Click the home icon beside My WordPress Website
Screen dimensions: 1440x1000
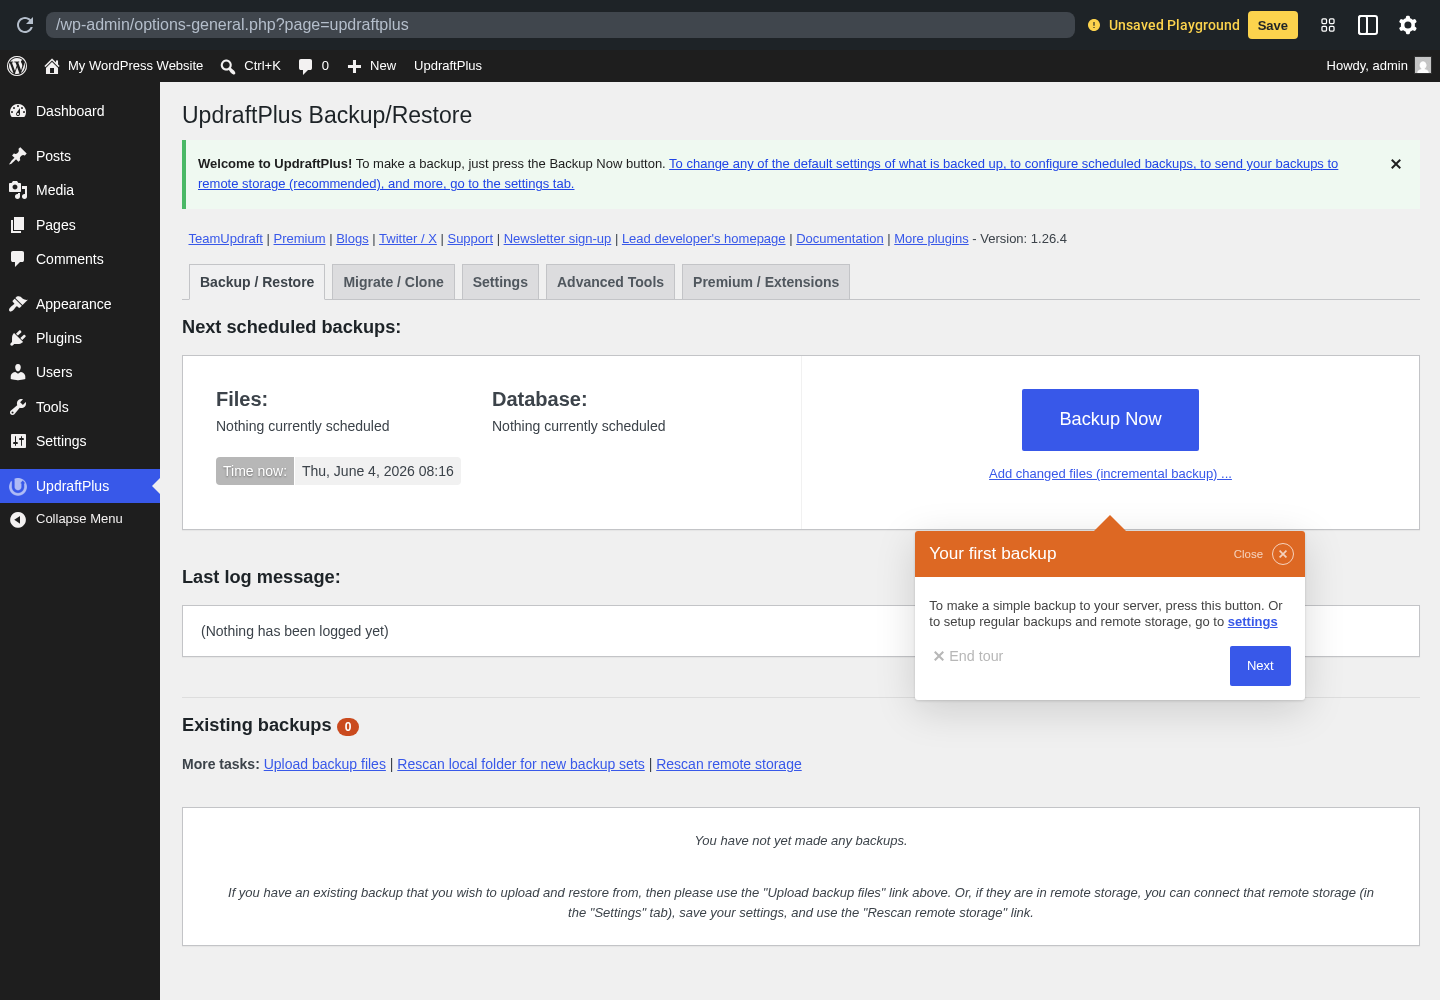tap(52, 66)
